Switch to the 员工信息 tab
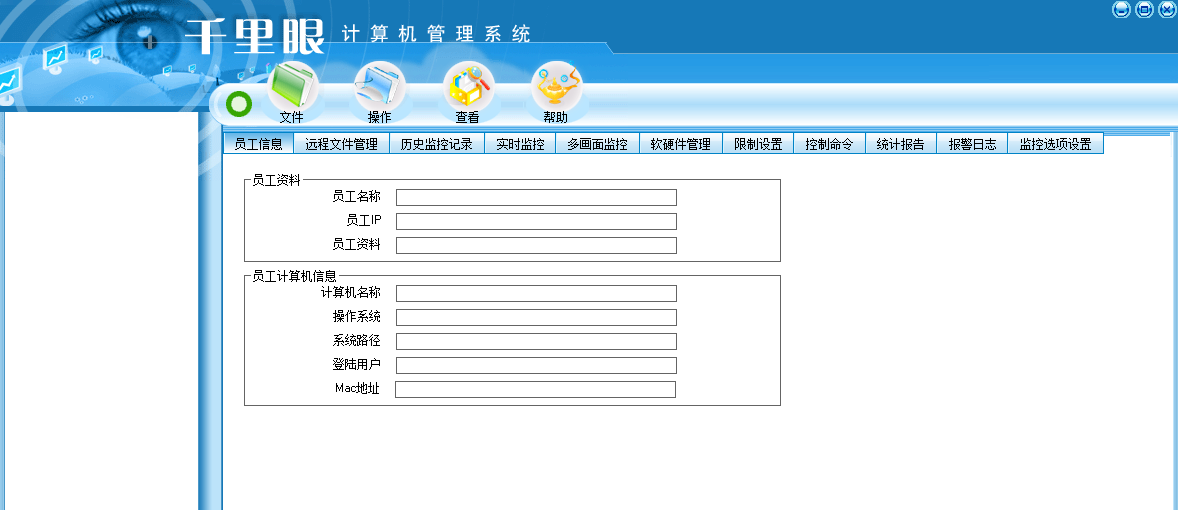The image size is (1178, 510). pyautogui.click(x=258, y=143)
